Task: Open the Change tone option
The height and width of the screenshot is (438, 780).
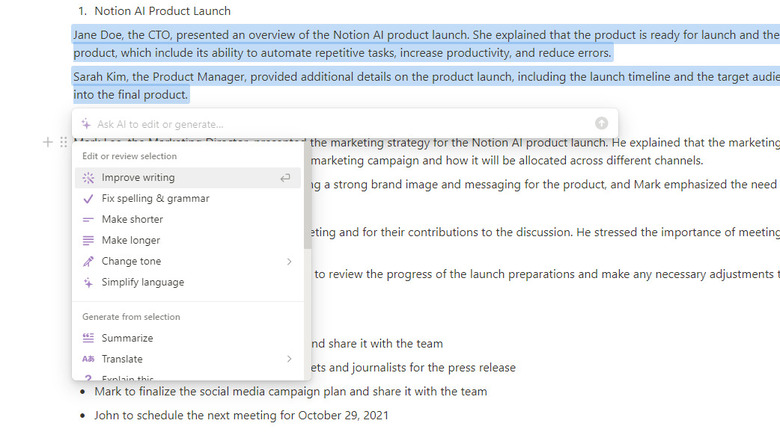Action: coord(188,261)
